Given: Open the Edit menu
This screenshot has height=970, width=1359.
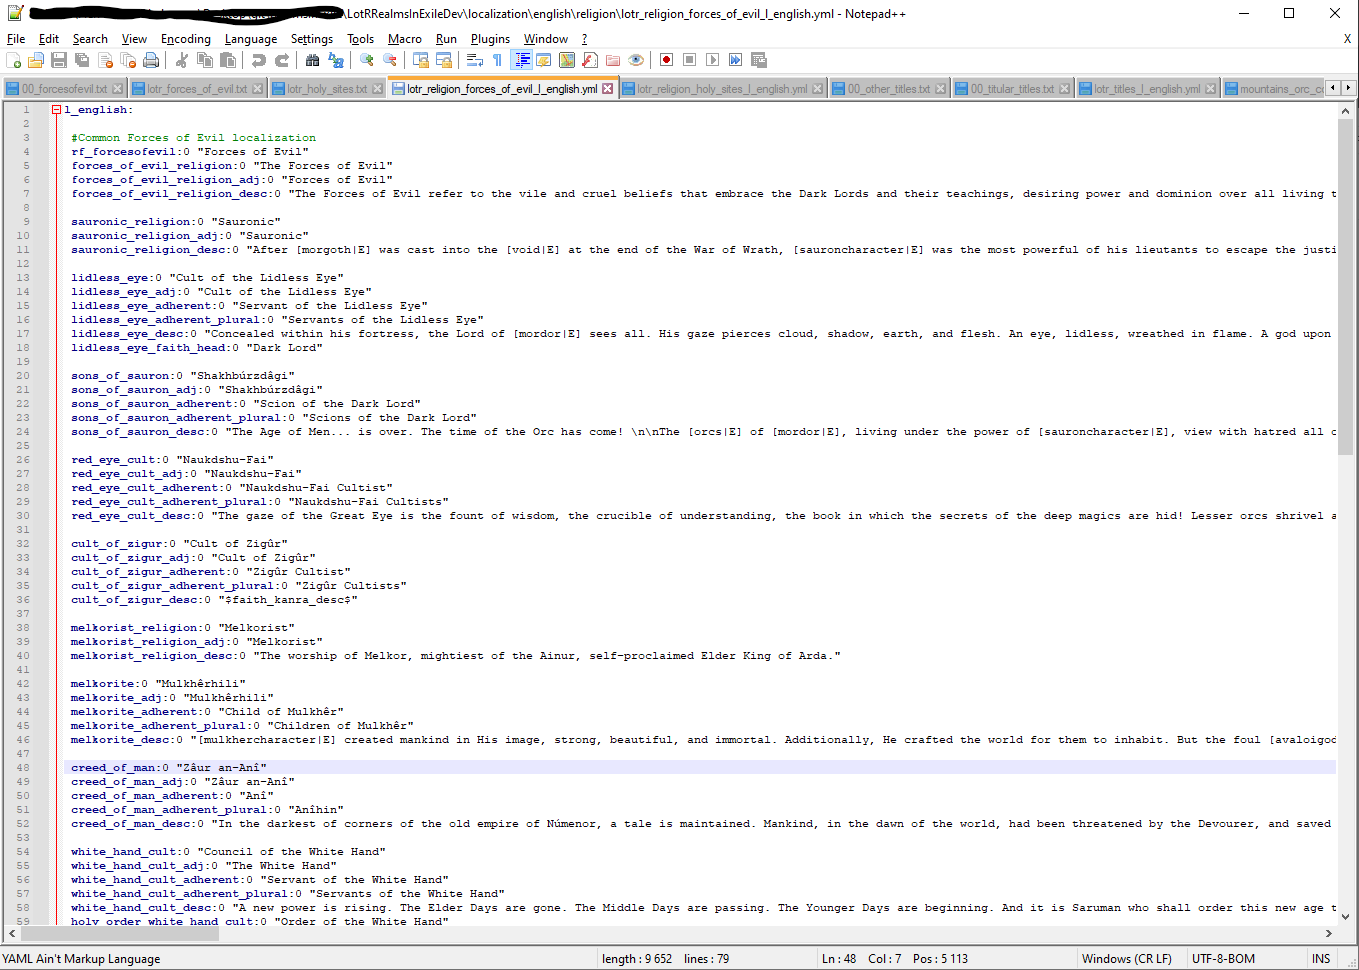Looking at the screenshot, I should (49, 39).
